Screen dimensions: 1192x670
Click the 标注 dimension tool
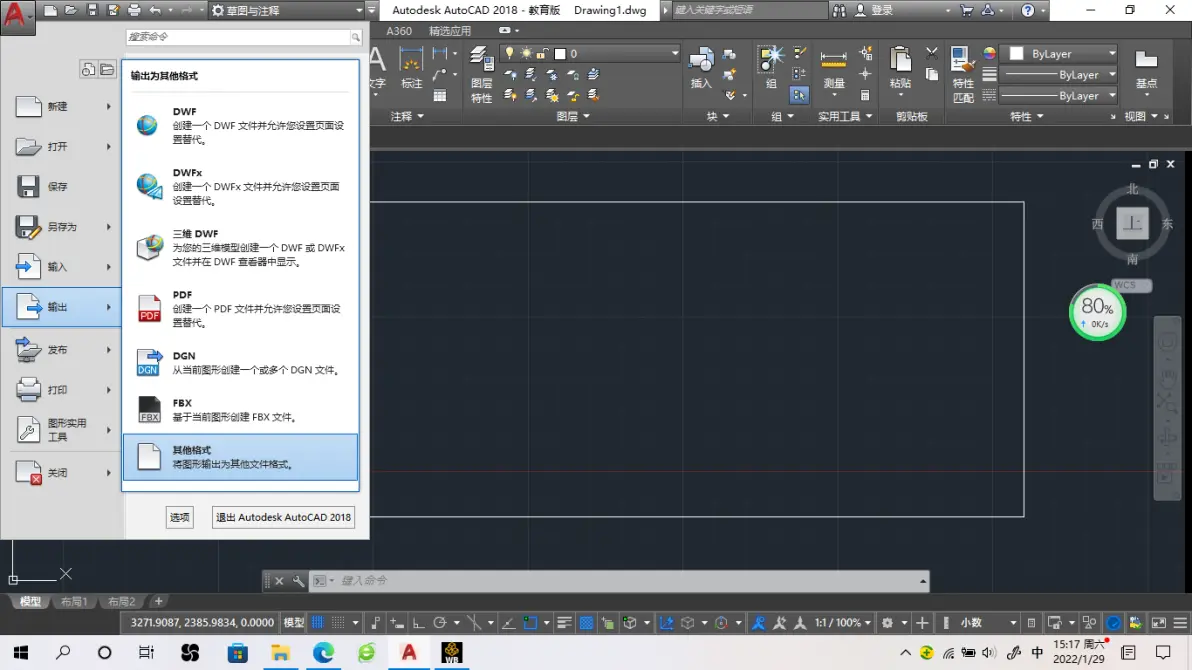pyautogui.click(x=411, y=68)
